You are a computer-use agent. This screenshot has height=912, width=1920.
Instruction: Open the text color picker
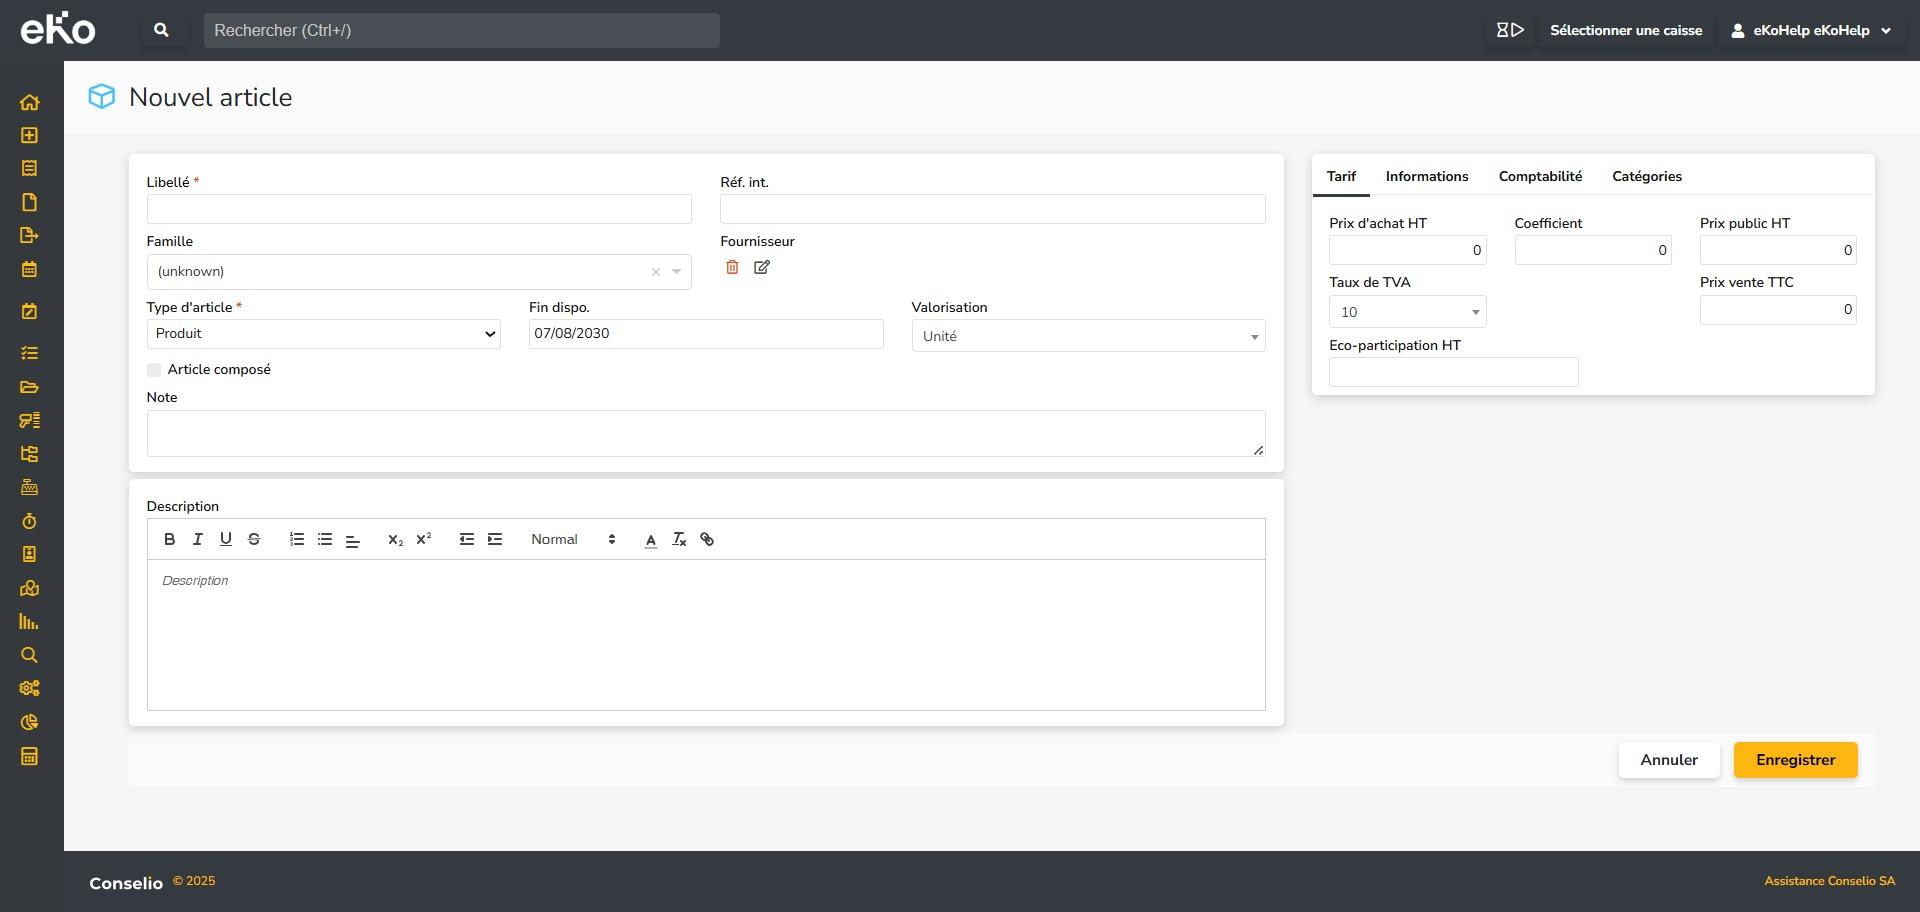[651, 539]
